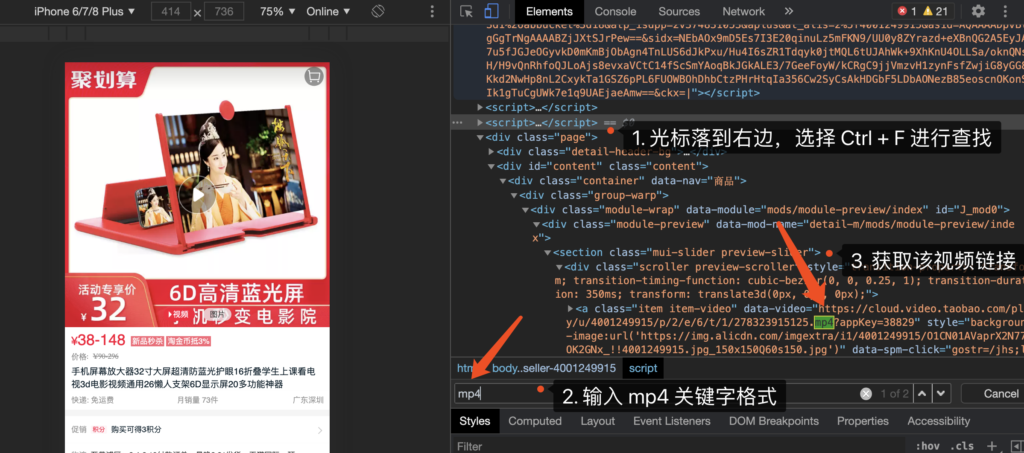Play the product video
Viewport: 1024px width, 453px height.
pos(197,195)
